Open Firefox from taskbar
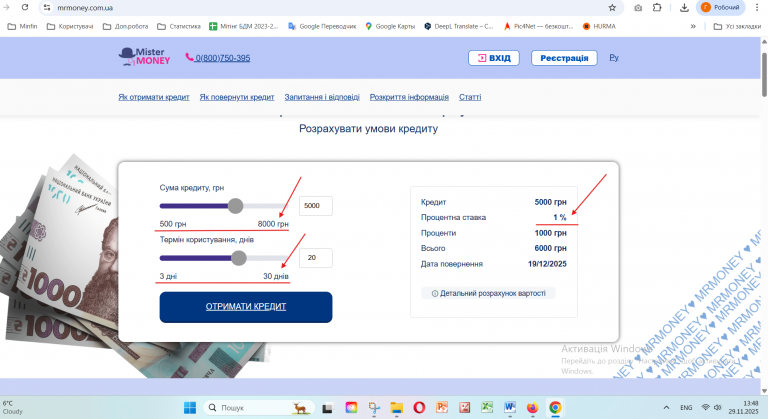The image size is (768, 419). 532,408
